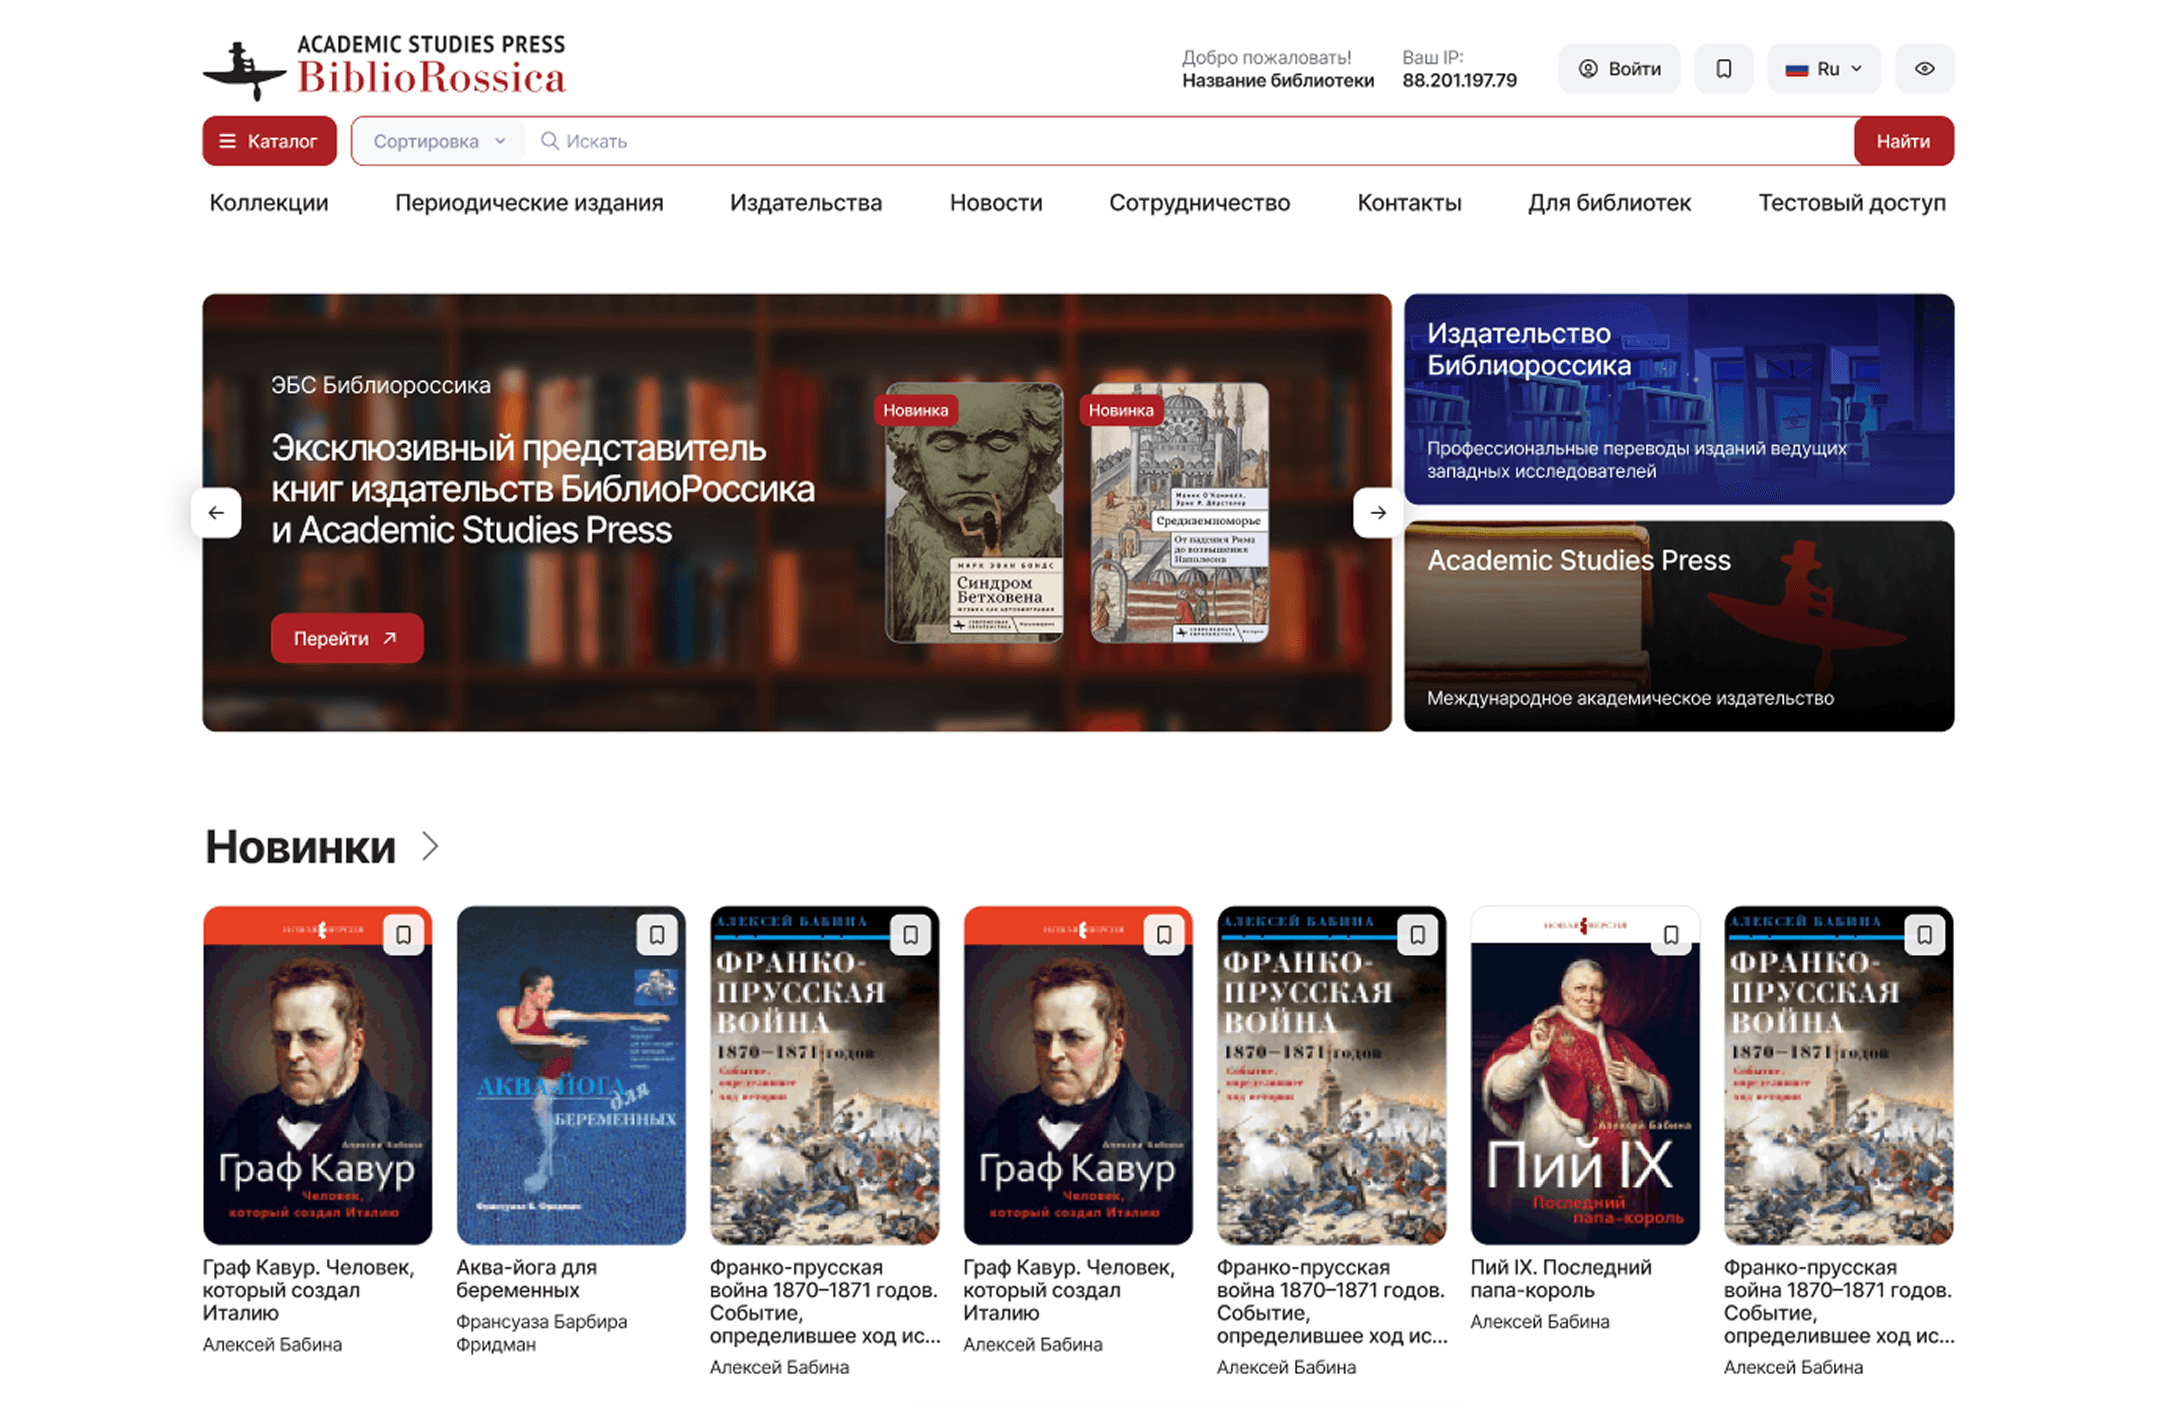Image resolution: width=2160 pixels, height=1408 pixels.
Task: Open Аква-йога для беременных cover image
Action: click(x=571, y=1076)
